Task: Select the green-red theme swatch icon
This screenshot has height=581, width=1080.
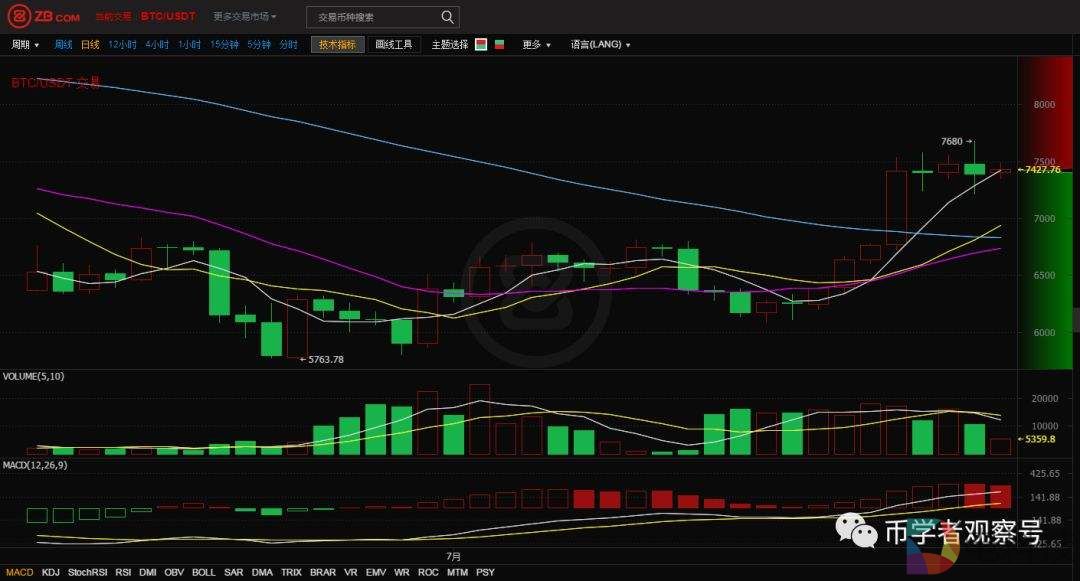Action: (499, 45)
